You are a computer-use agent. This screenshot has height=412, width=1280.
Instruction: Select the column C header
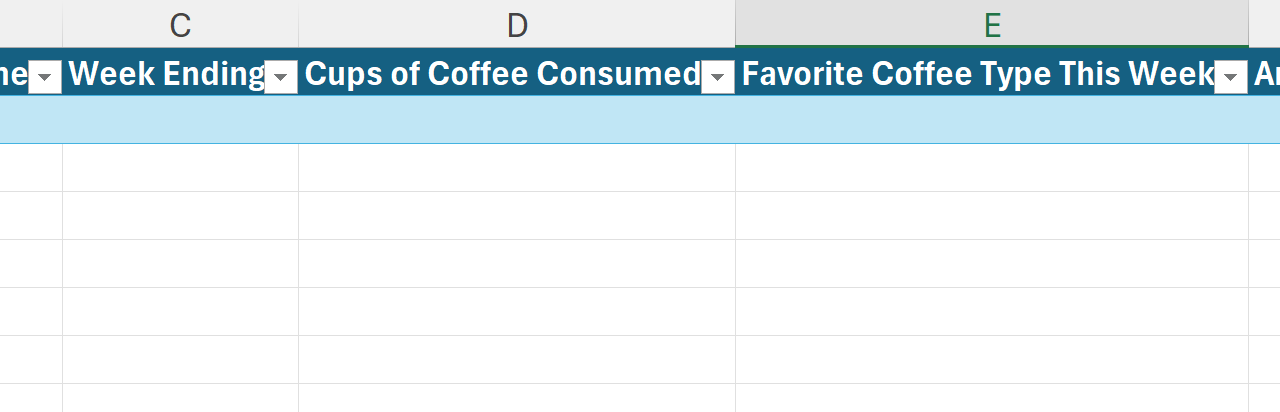[x=180, y=25]
